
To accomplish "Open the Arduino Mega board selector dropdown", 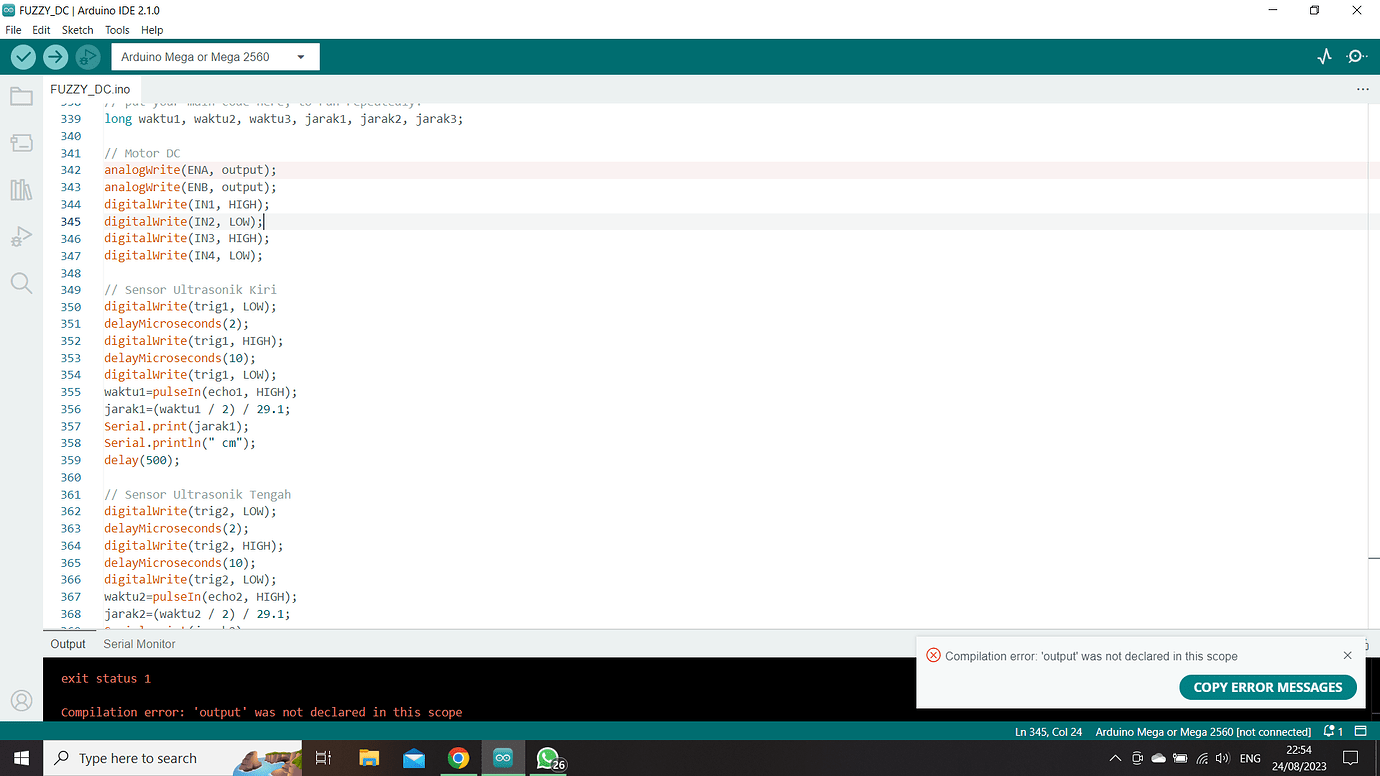I will (214, 57).
